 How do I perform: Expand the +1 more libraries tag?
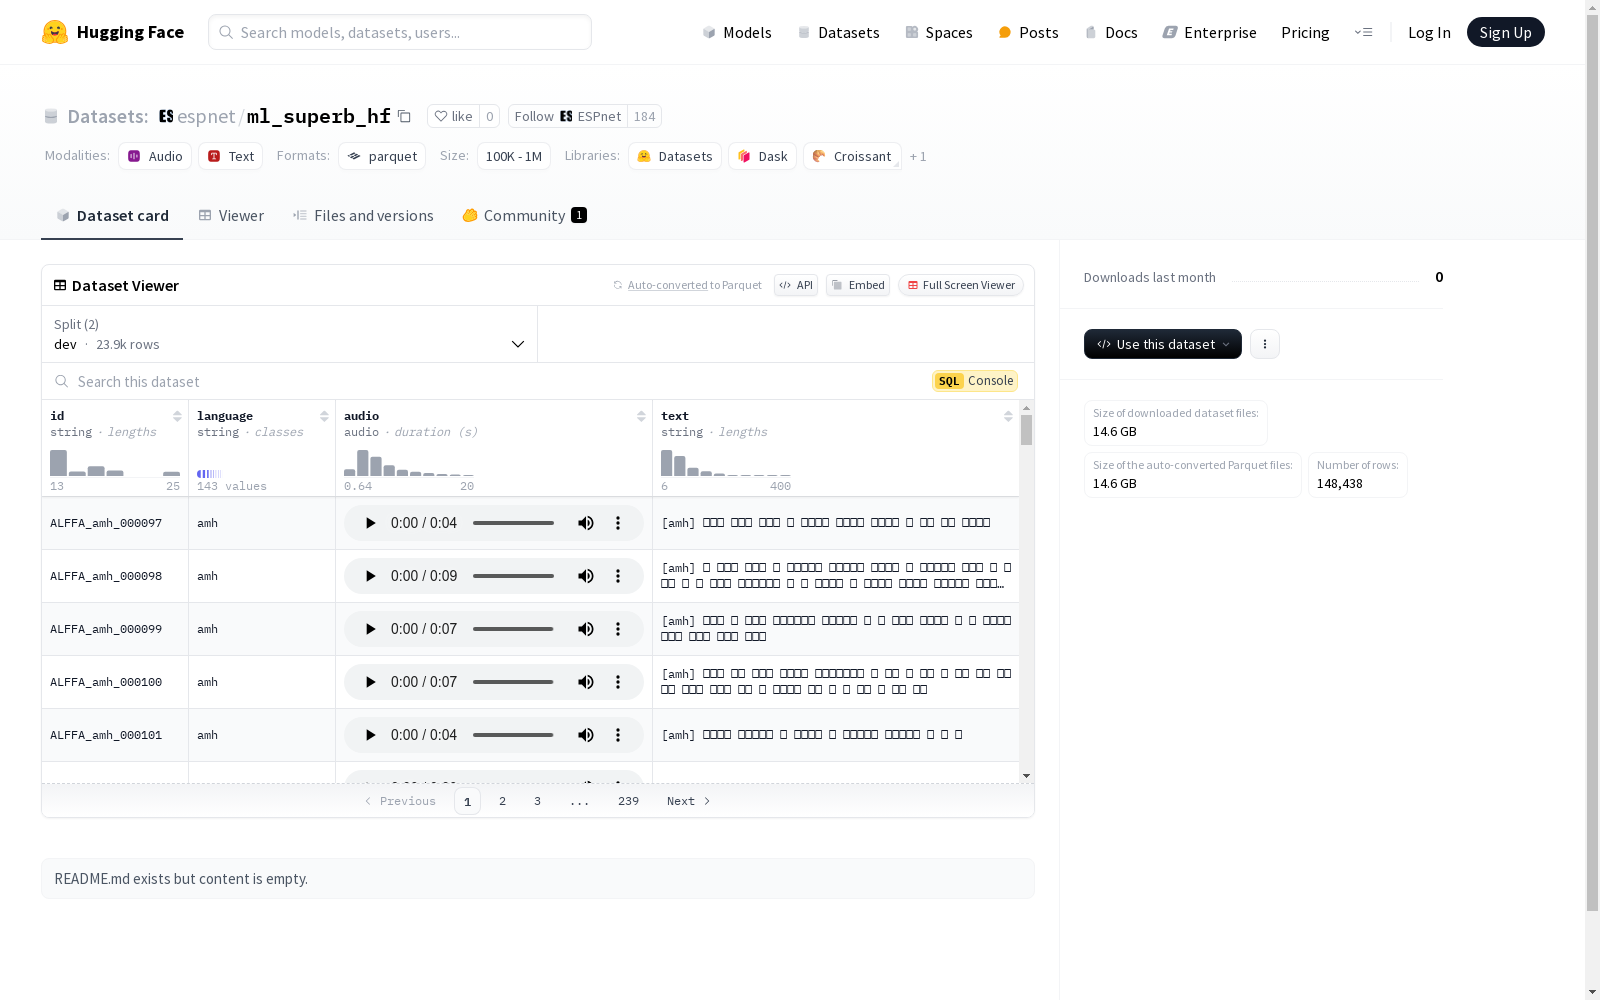coord(918,156)
